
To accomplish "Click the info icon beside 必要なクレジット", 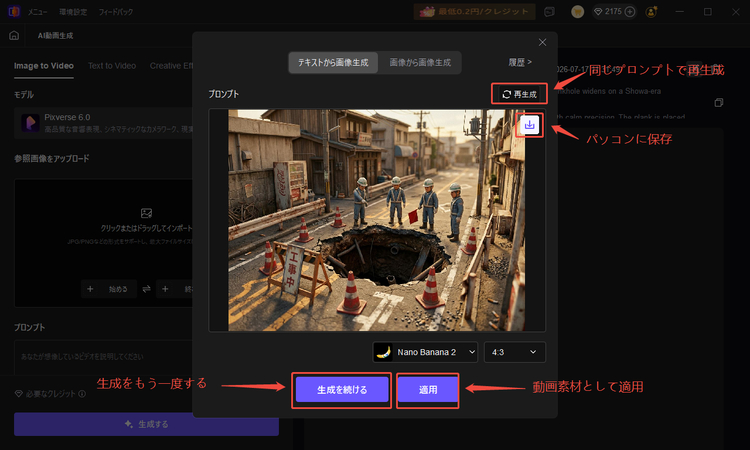I will [x=82, y=394].
